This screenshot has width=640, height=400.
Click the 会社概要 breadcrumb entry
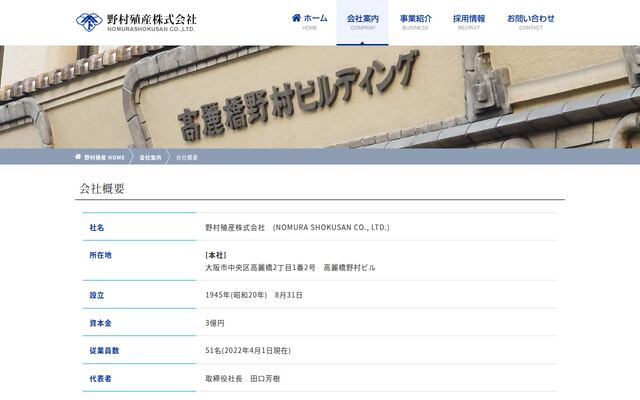[187, 157]
